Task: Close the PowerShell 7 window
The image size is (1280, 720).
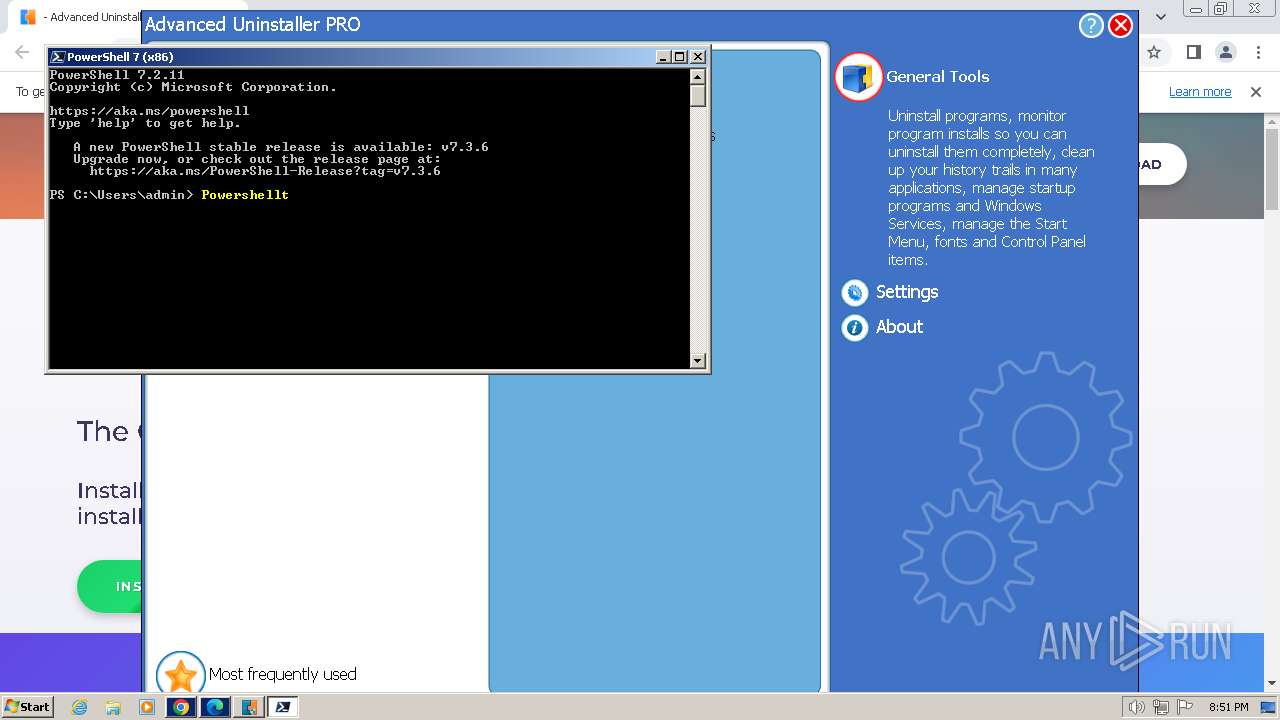Action: coord(698,57)
